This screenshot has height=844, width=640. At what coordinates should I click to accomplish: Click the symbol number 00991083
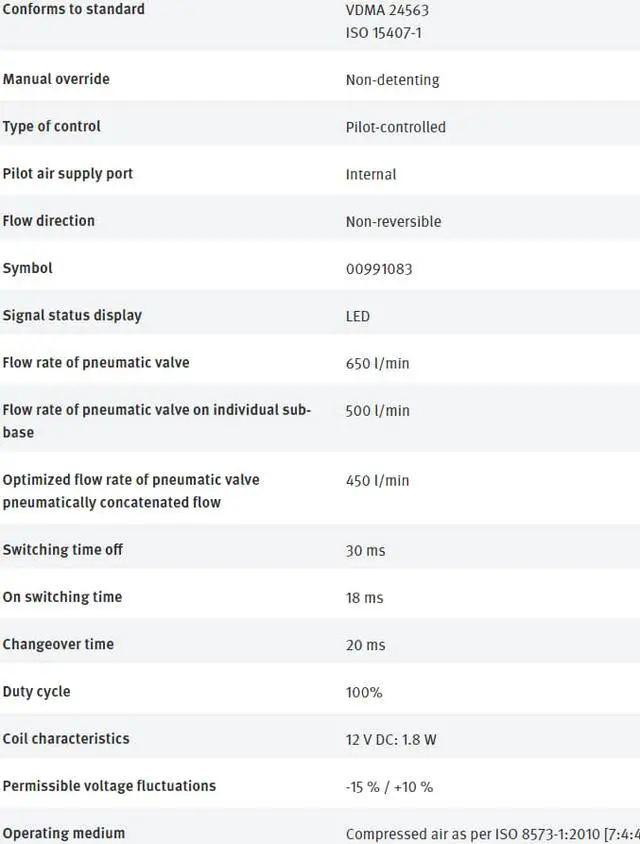pyautogui.click(x=379, y=269)
